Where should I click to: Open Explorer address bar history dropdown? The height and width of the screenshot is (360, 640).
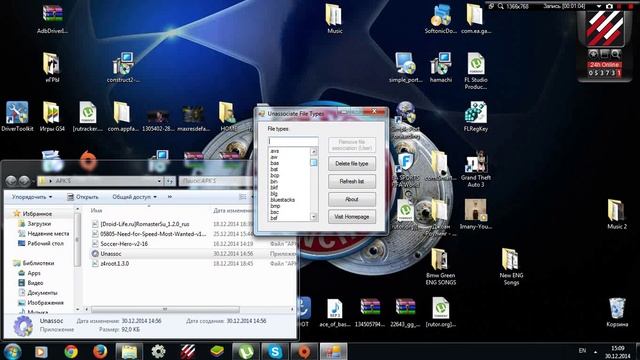[160, 181]
